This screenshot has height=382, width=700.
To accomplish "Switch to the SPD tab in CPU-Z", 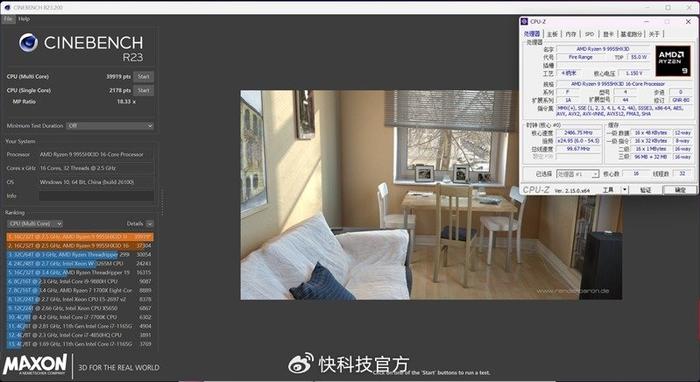I will click(589, 34).
